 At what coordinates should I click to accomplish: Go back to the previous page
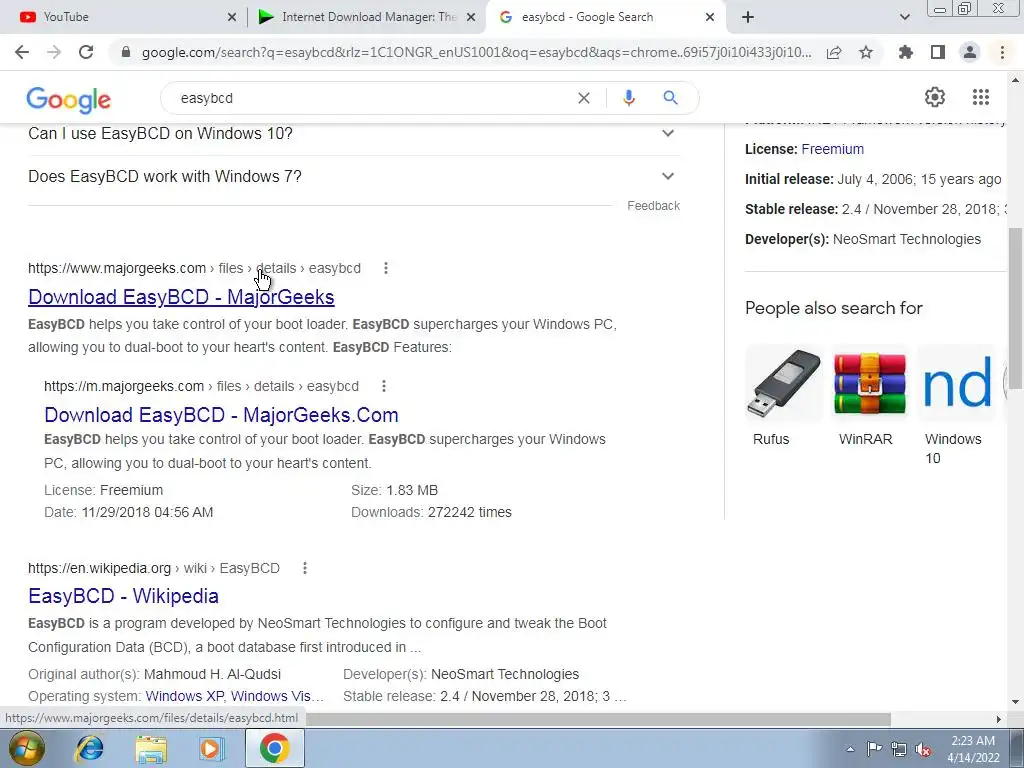22,52
